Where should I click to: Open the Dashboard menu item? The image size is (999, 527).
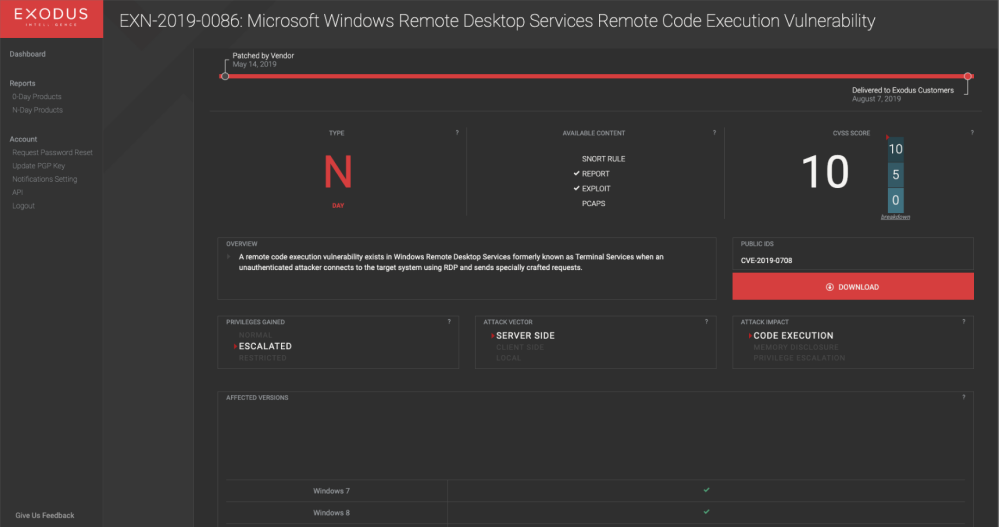pos(28,54)
